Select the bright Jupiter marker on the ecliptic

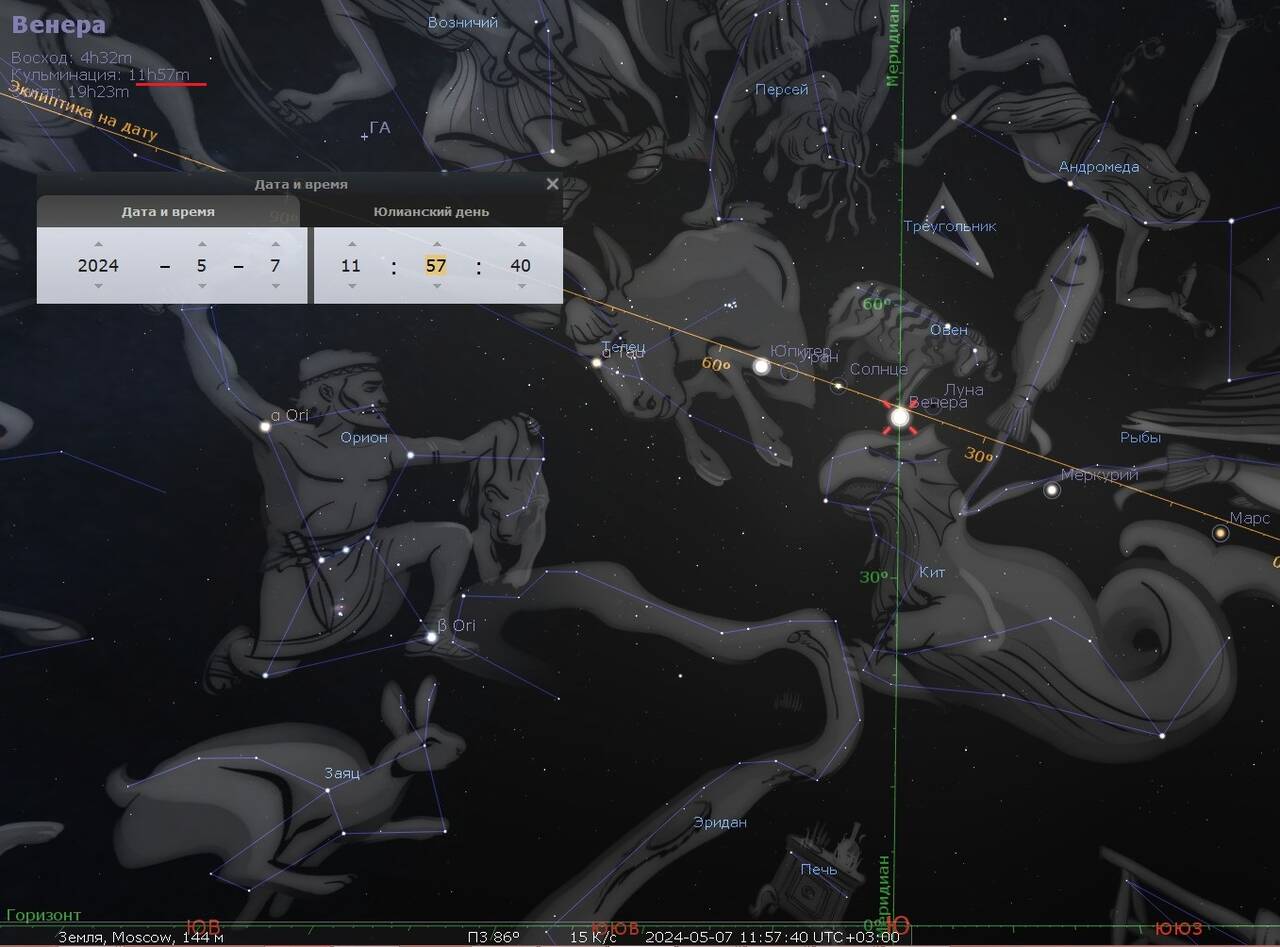click(x=761, y=367)
